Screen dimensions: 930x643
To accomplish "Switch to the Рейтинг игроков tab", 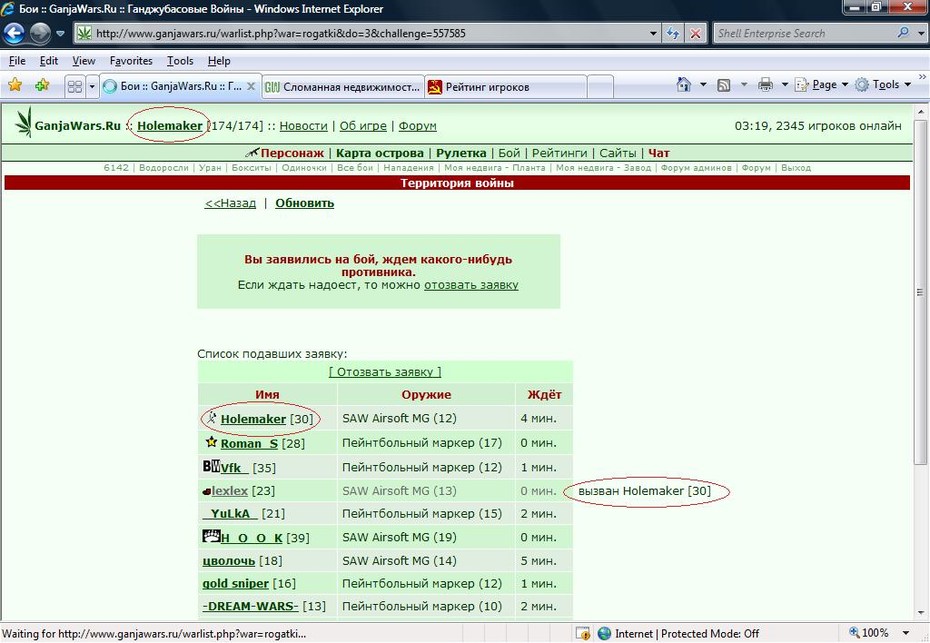I will click(505, 87).
